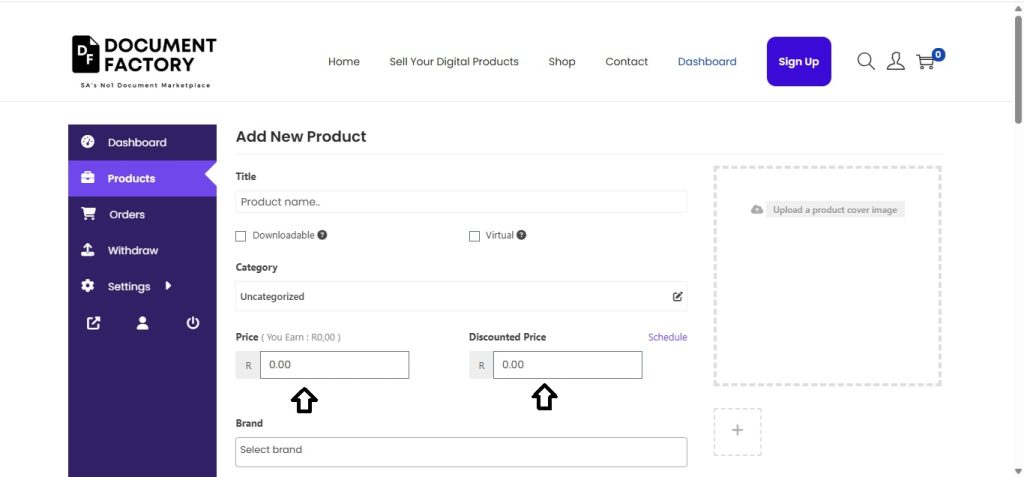Open the shopping cart icon
1024x477 pixels.
tap(926, 61)
